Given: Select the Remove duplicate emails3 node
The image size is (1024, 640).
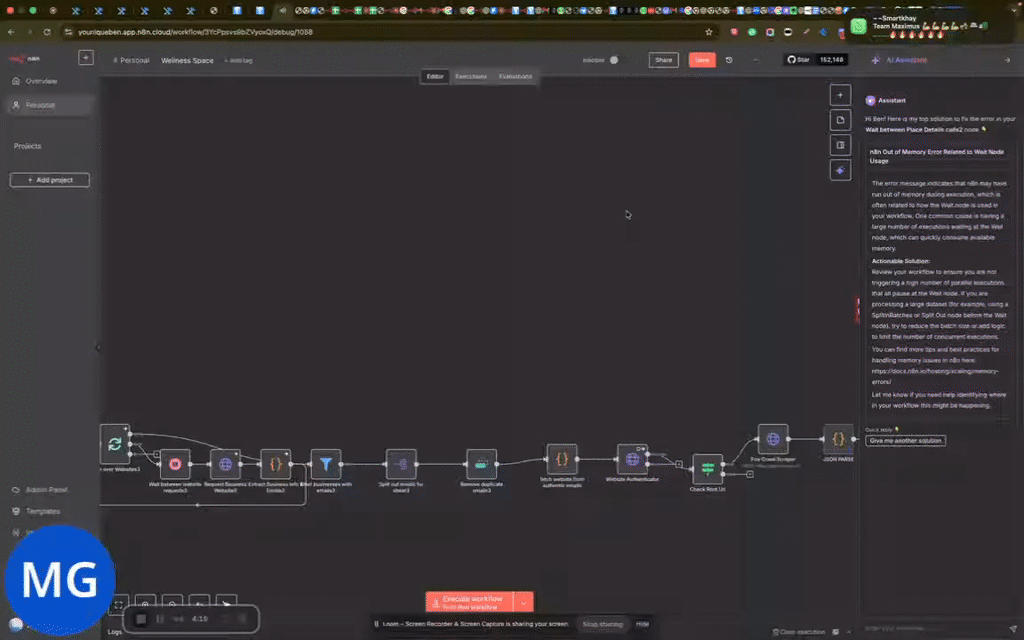Looking at the screenshot, I should [x=481, y=464].
